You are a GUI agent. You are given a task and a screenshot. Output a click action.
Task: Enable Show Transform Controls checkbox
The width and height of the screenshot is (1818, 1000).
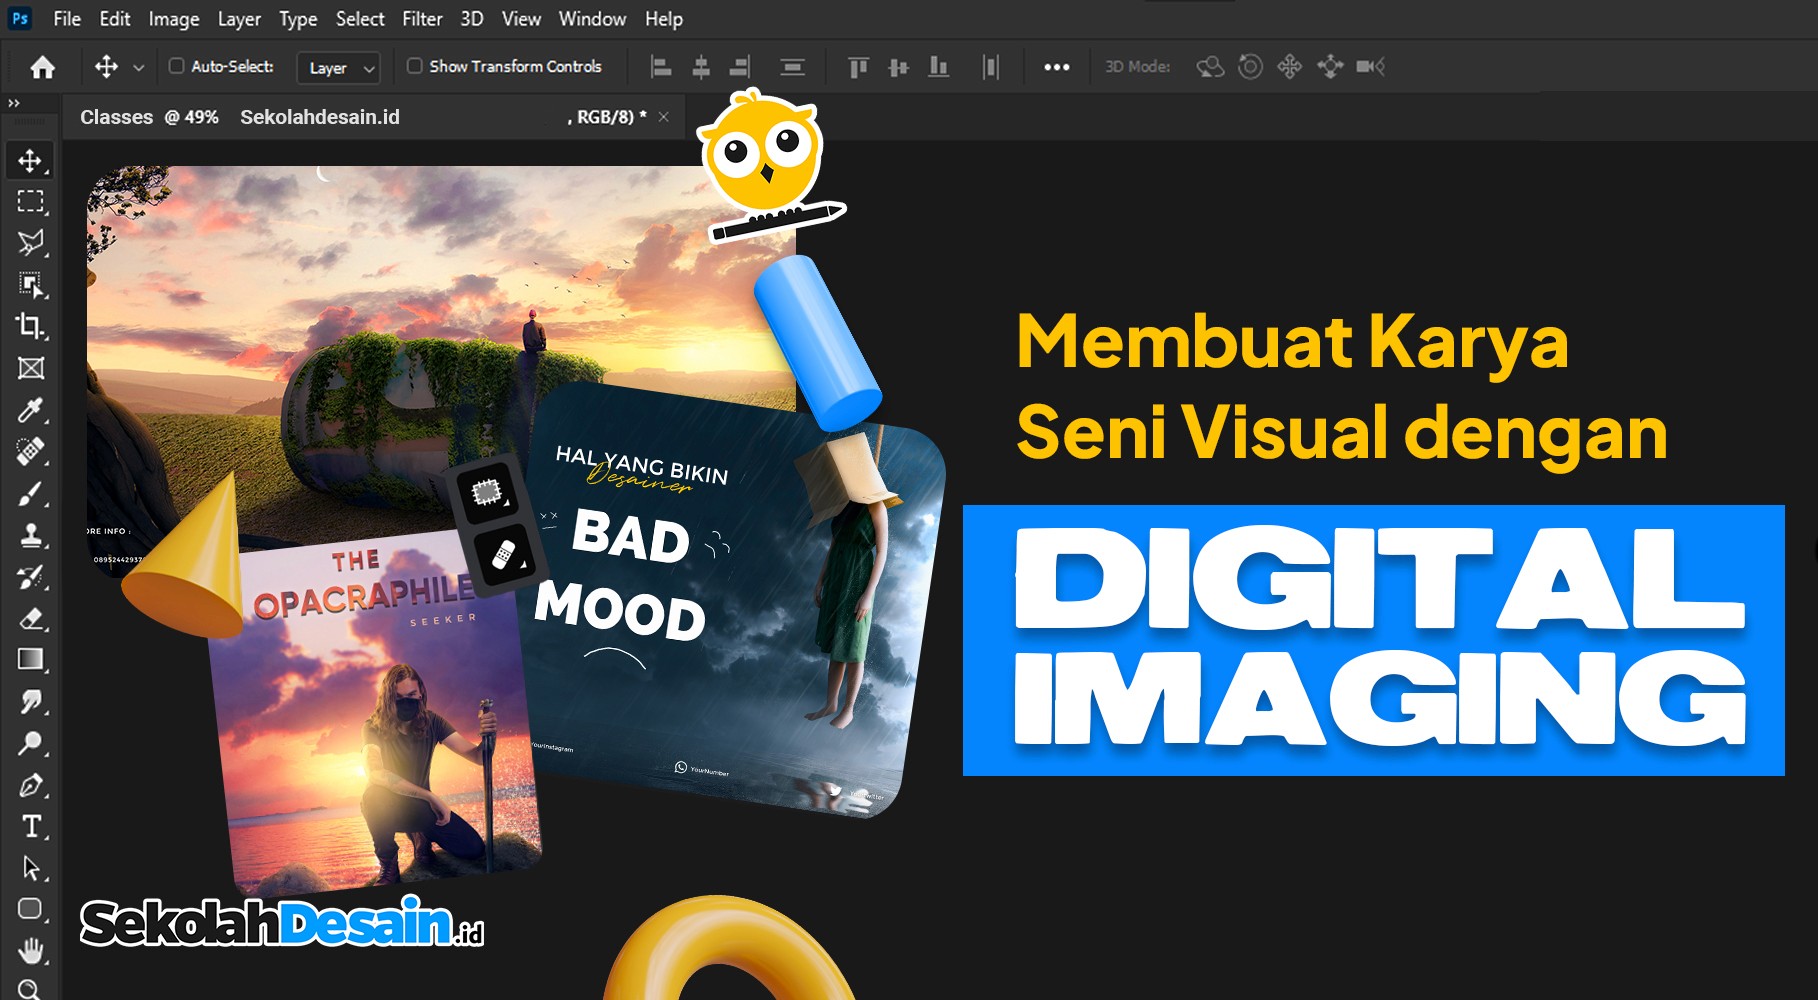pos(414,66)
